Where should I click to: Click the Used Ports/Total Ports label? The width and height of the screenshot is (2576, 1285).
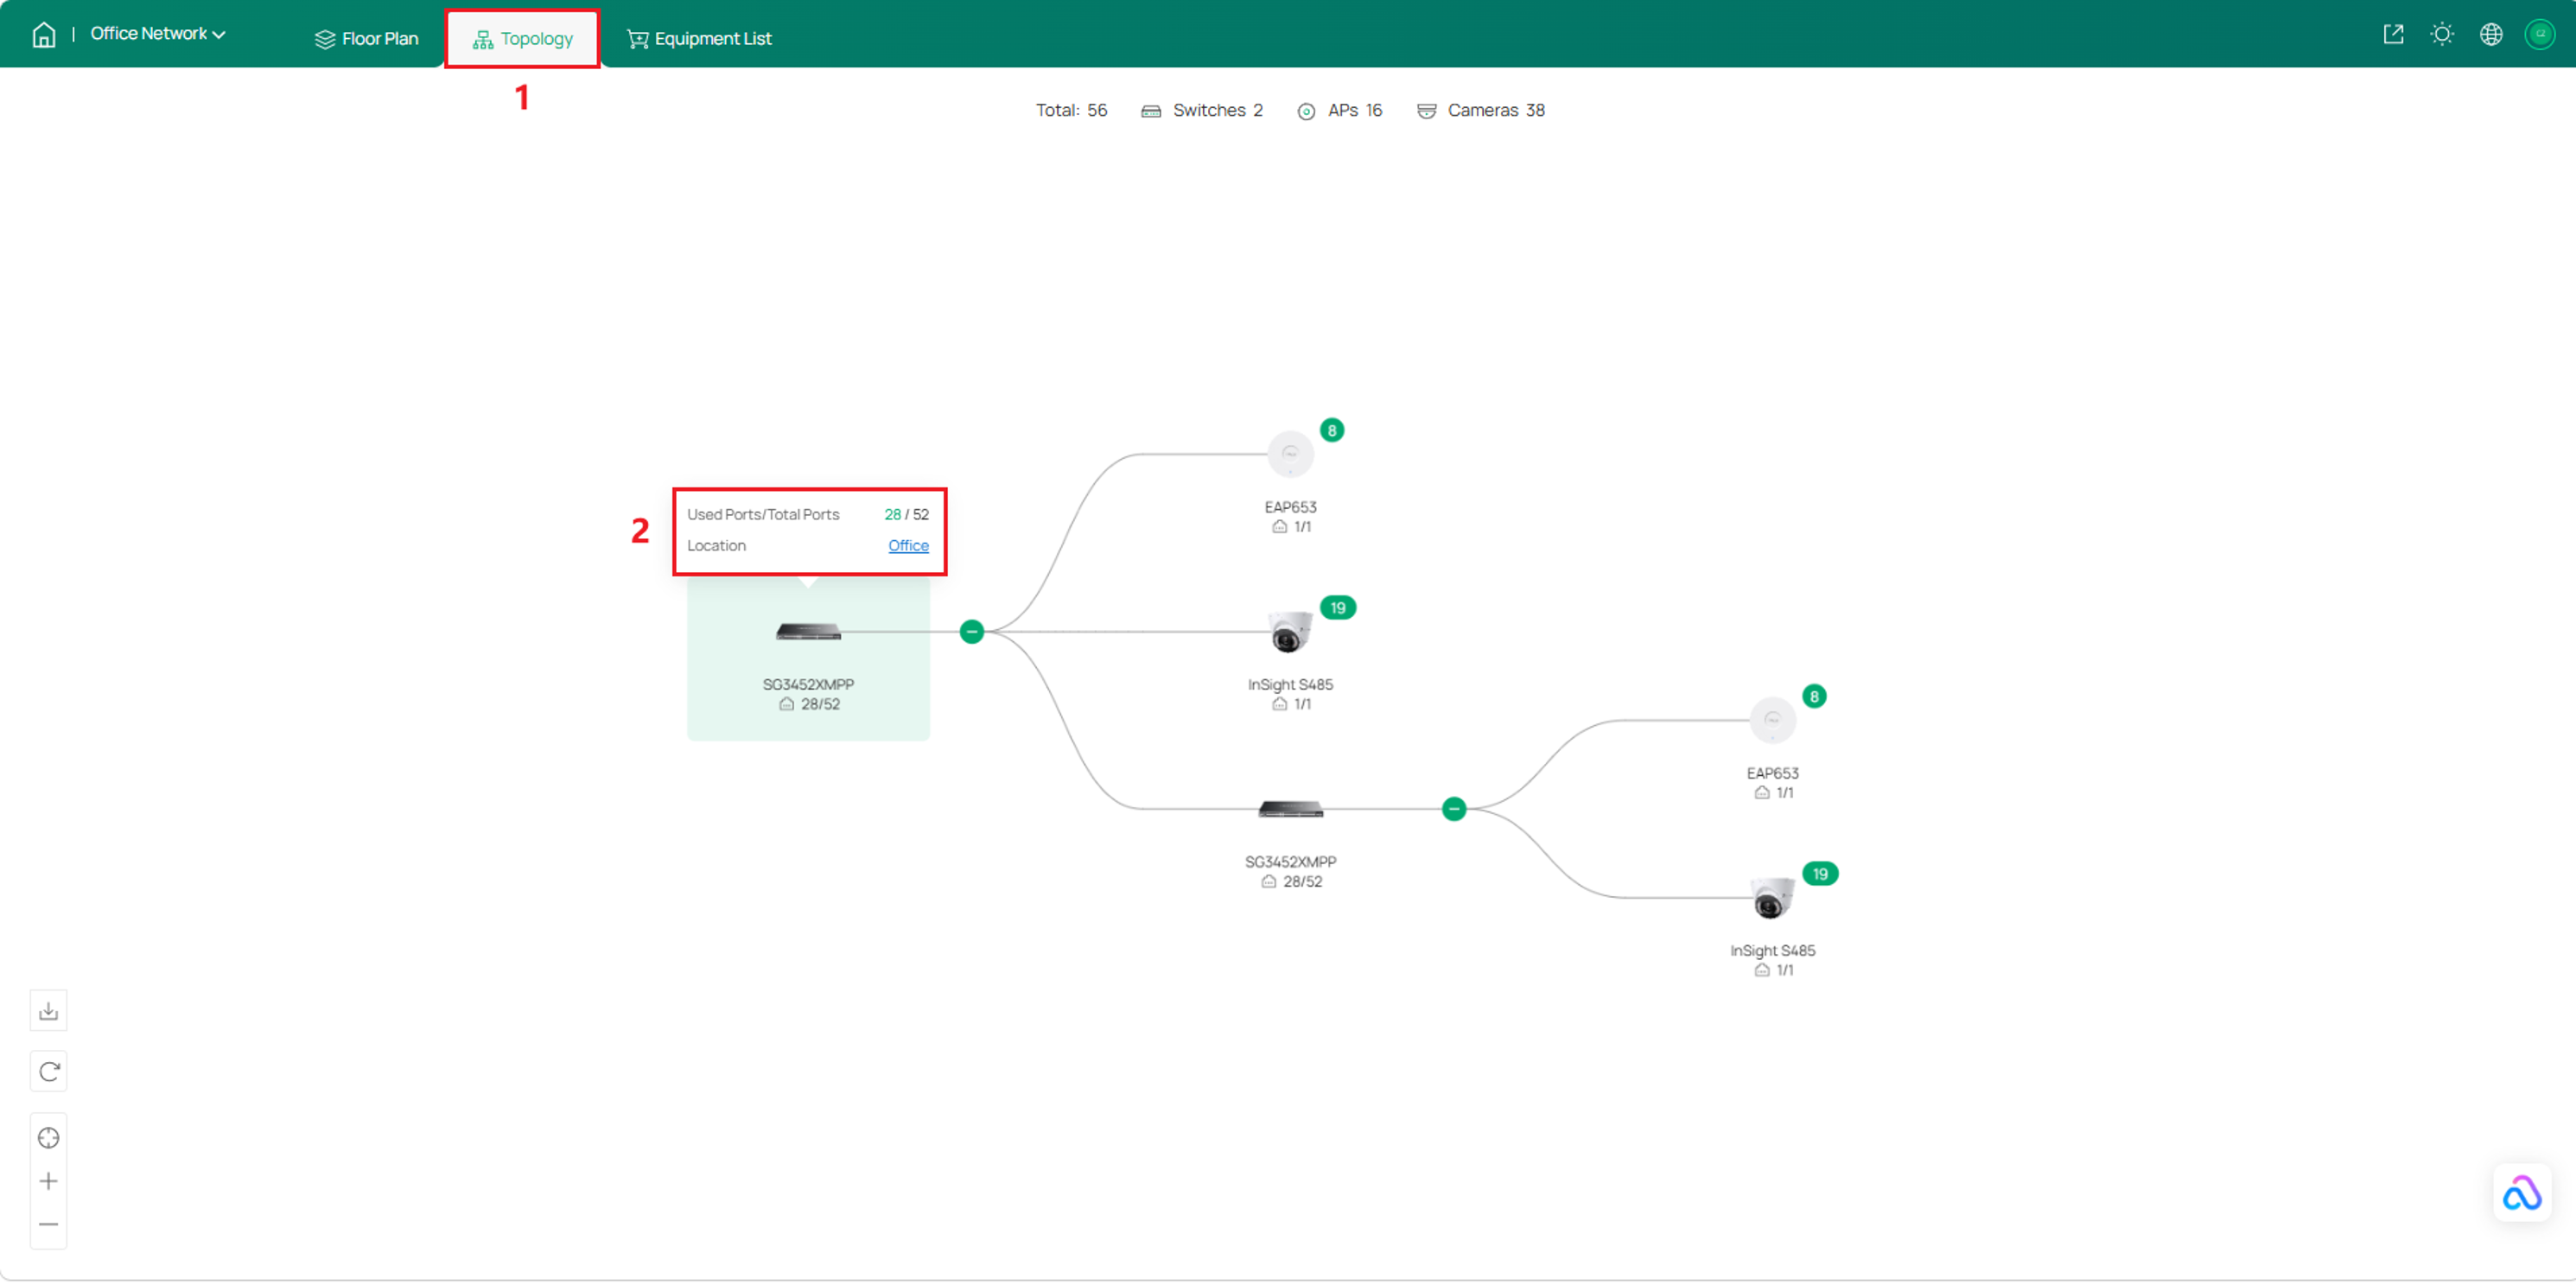[763, 515]
